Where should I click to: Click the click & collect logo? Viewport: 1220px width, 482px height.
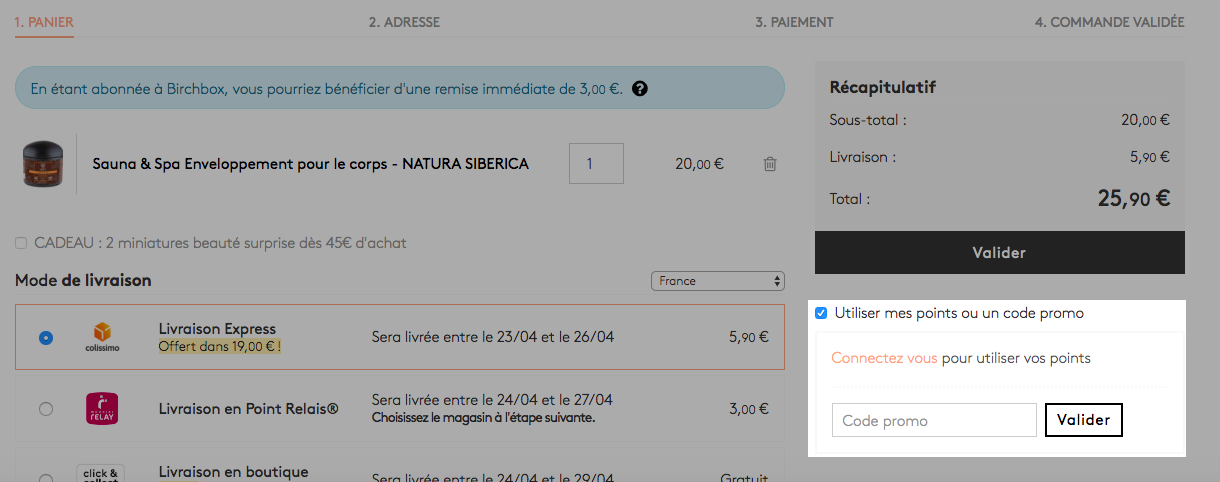click(102, 473)
